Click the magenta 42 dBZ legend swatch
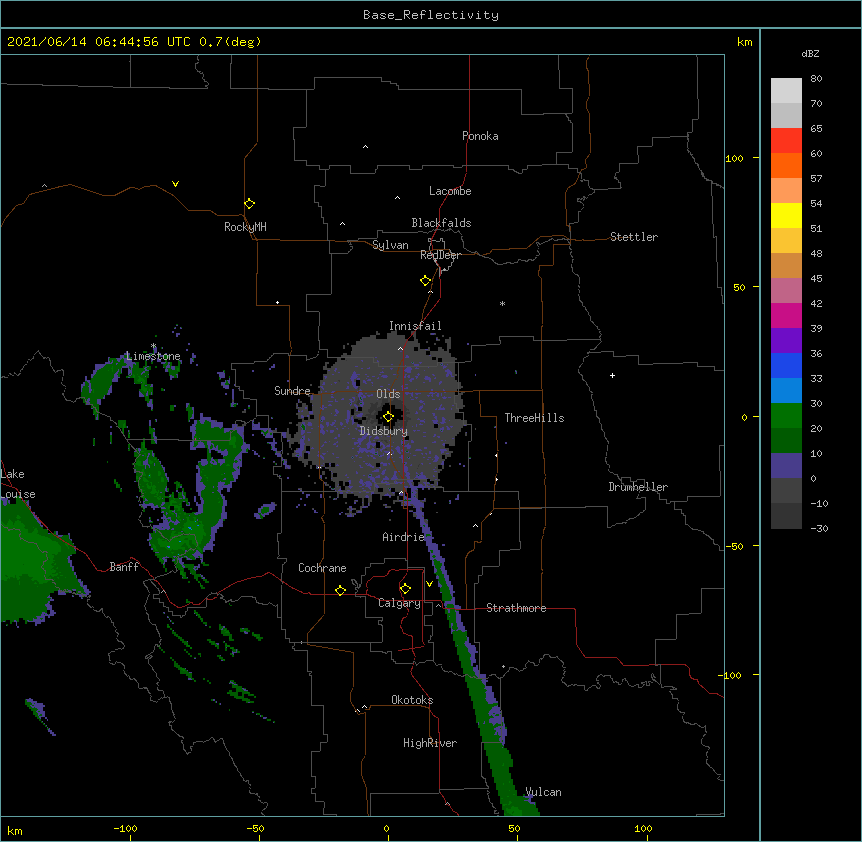862x842 pixels. [786, 315]
